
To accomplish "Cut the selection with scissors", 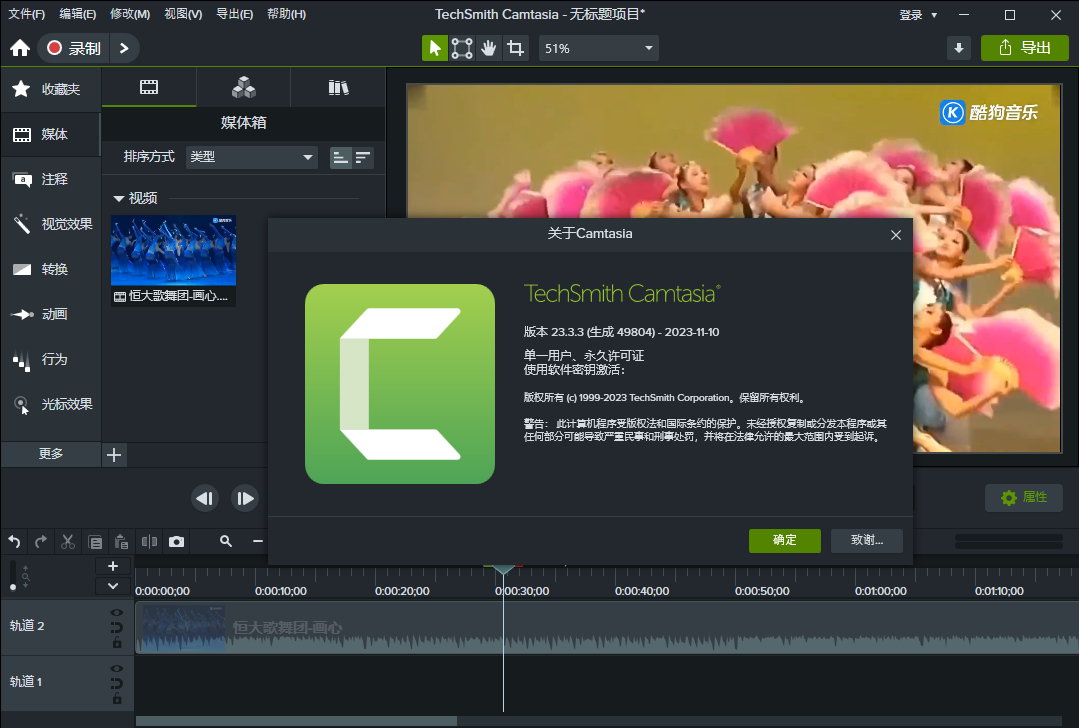I will [67, 542].
